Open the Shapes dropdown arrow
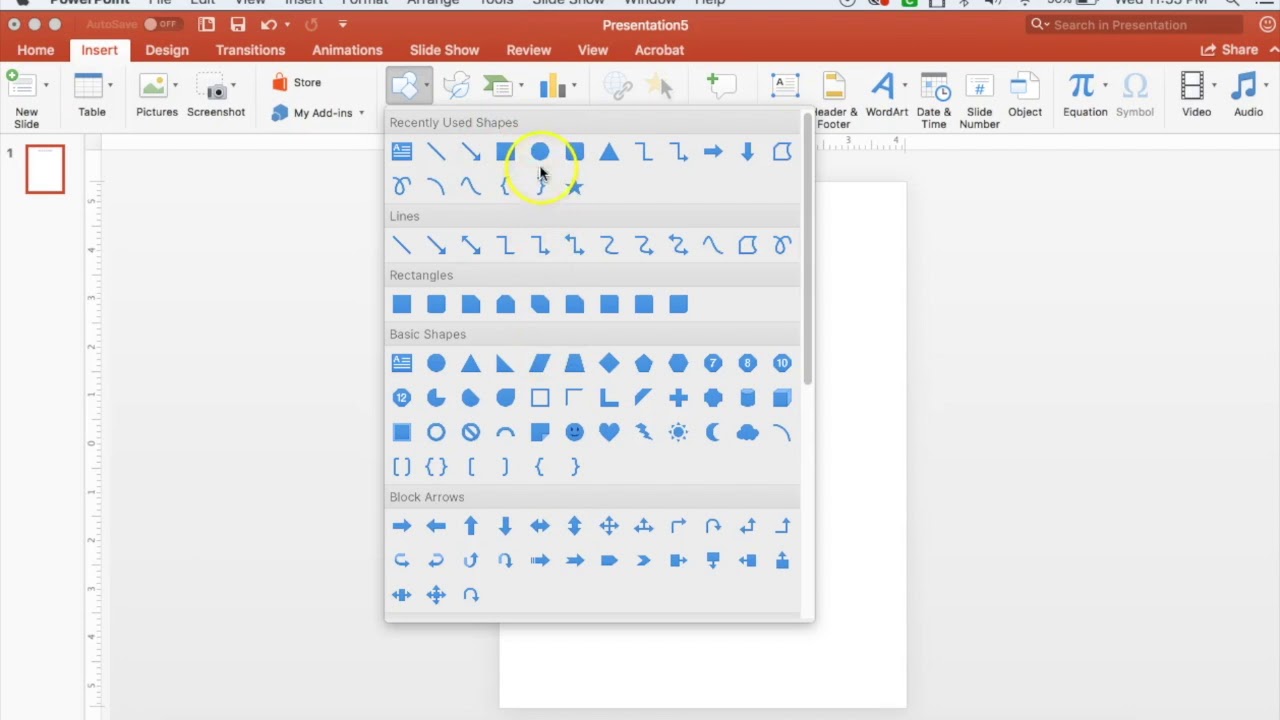 coord(427,86)
